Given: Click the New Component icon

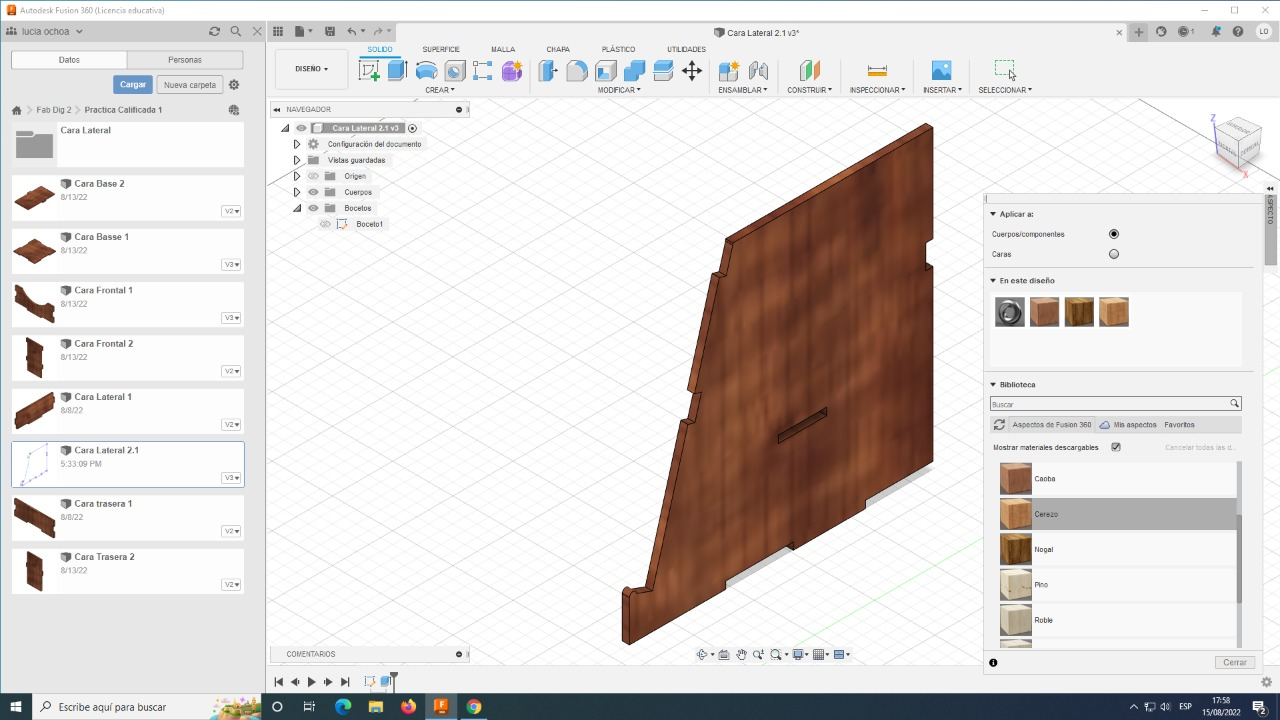Looking at the screenshot, I should click(x=729, y=70).
